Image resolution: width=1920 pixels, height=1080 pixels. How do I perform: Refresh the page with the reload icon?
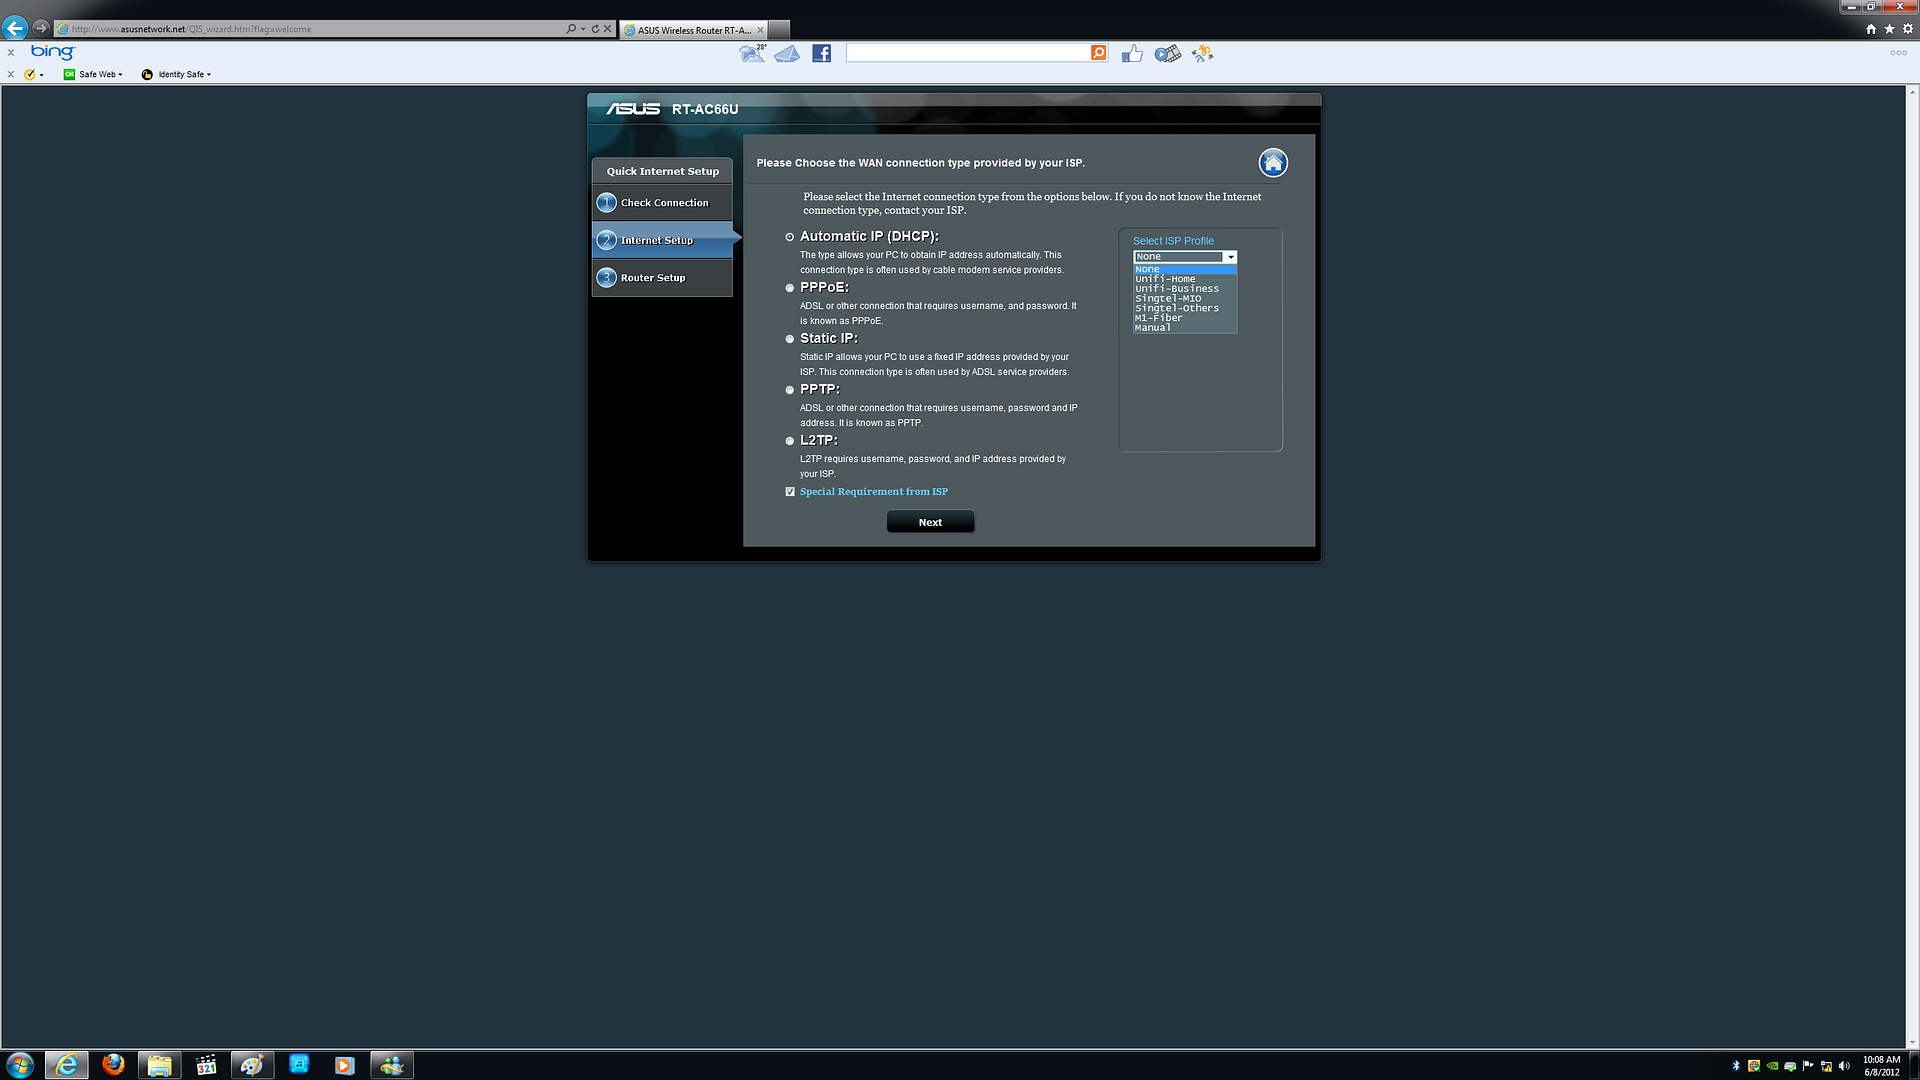click(x=595, y=29)
